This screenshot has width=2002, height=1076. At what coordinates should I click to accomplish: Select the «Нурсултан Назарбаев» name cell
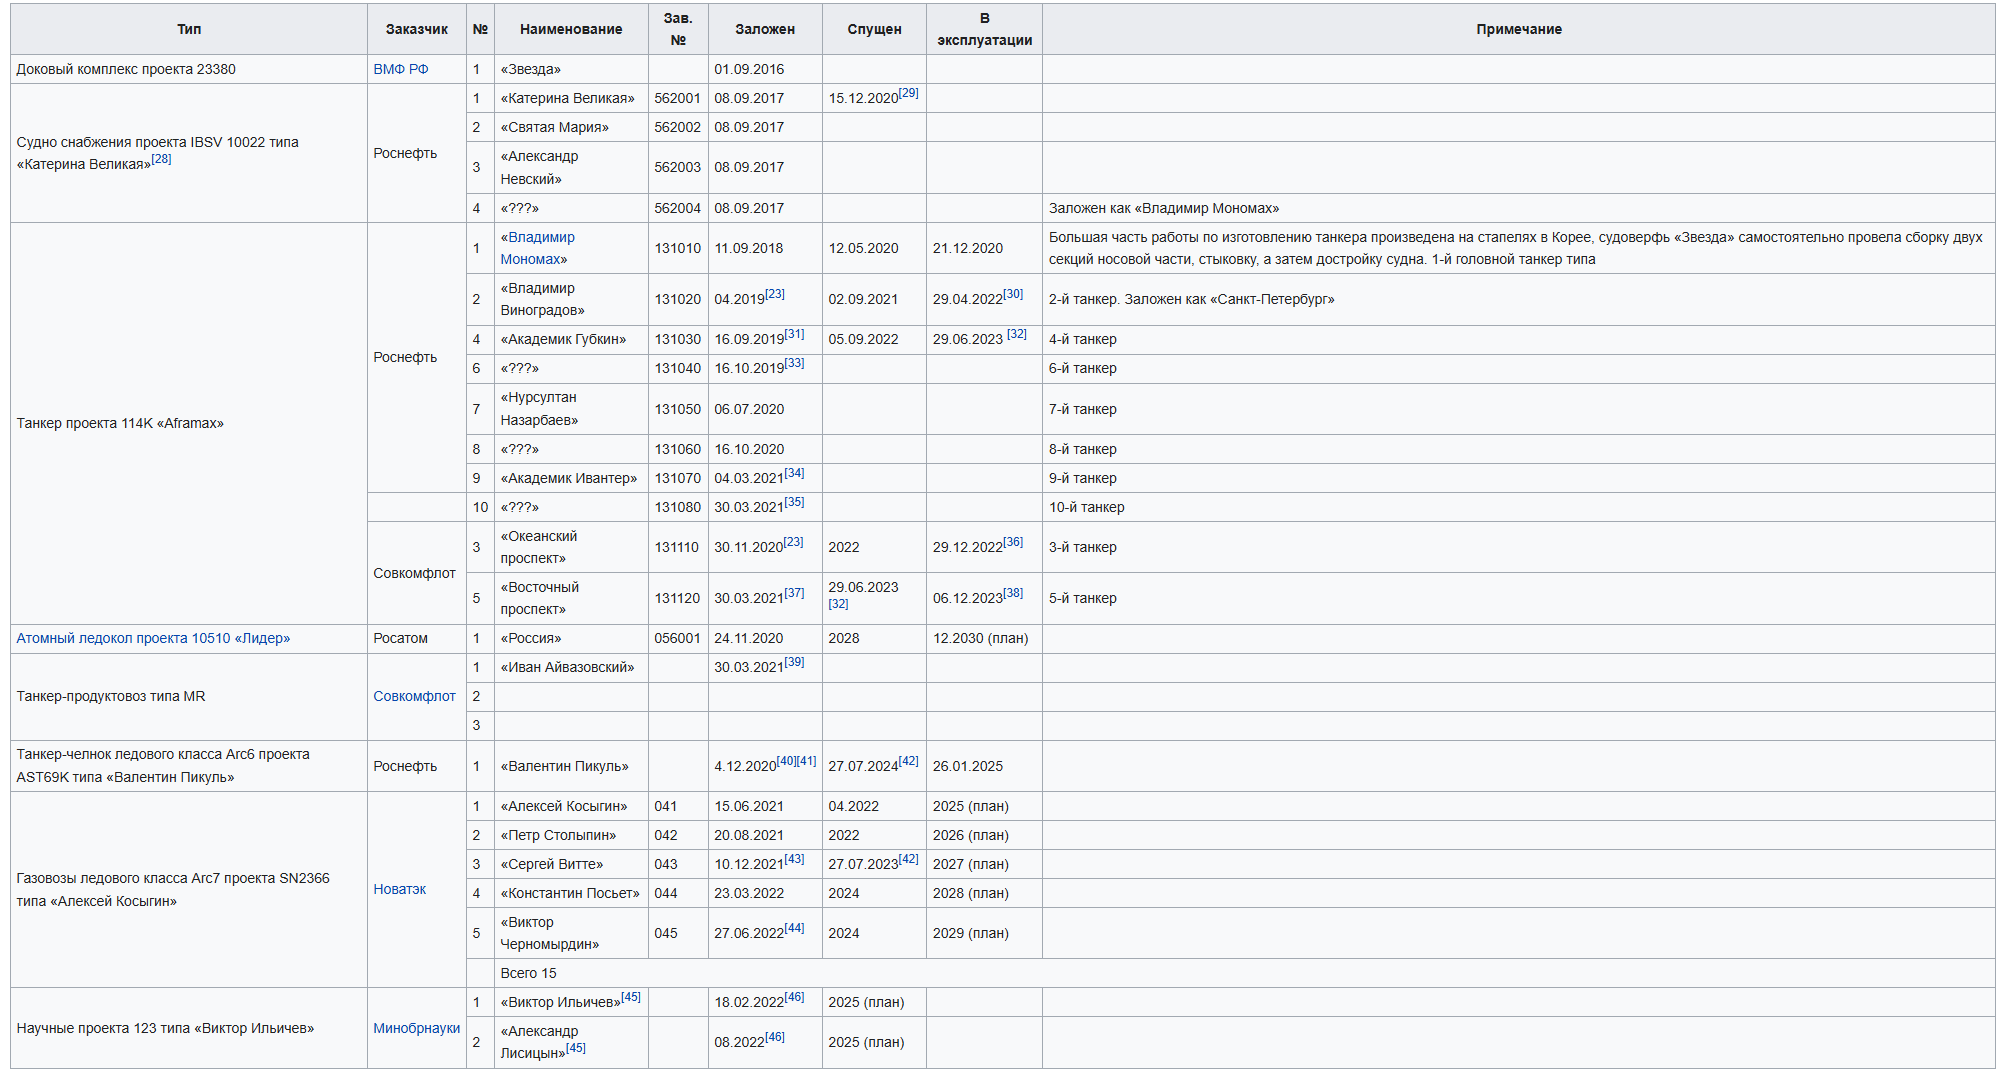point(571,409)
